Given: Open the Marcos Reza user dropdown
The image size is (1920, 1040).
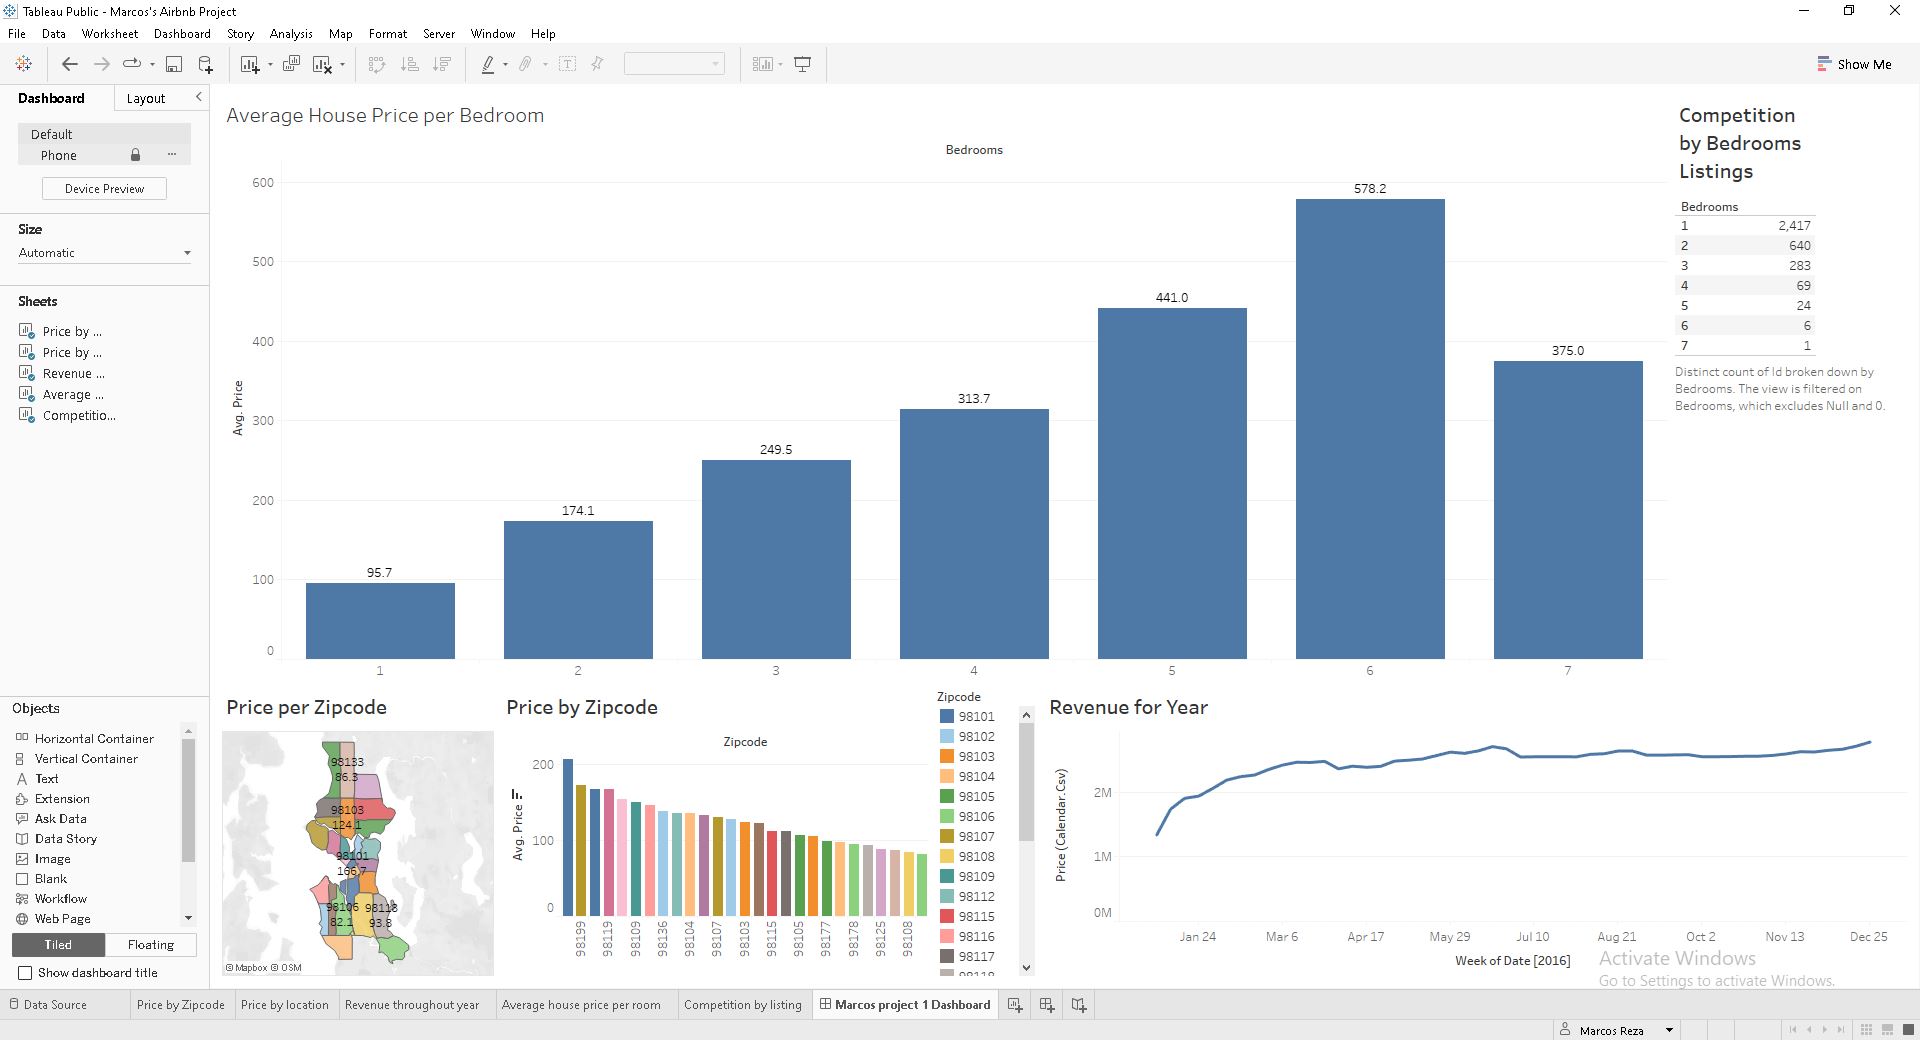Looking at the screenshot, I should pos(1669,1030).
